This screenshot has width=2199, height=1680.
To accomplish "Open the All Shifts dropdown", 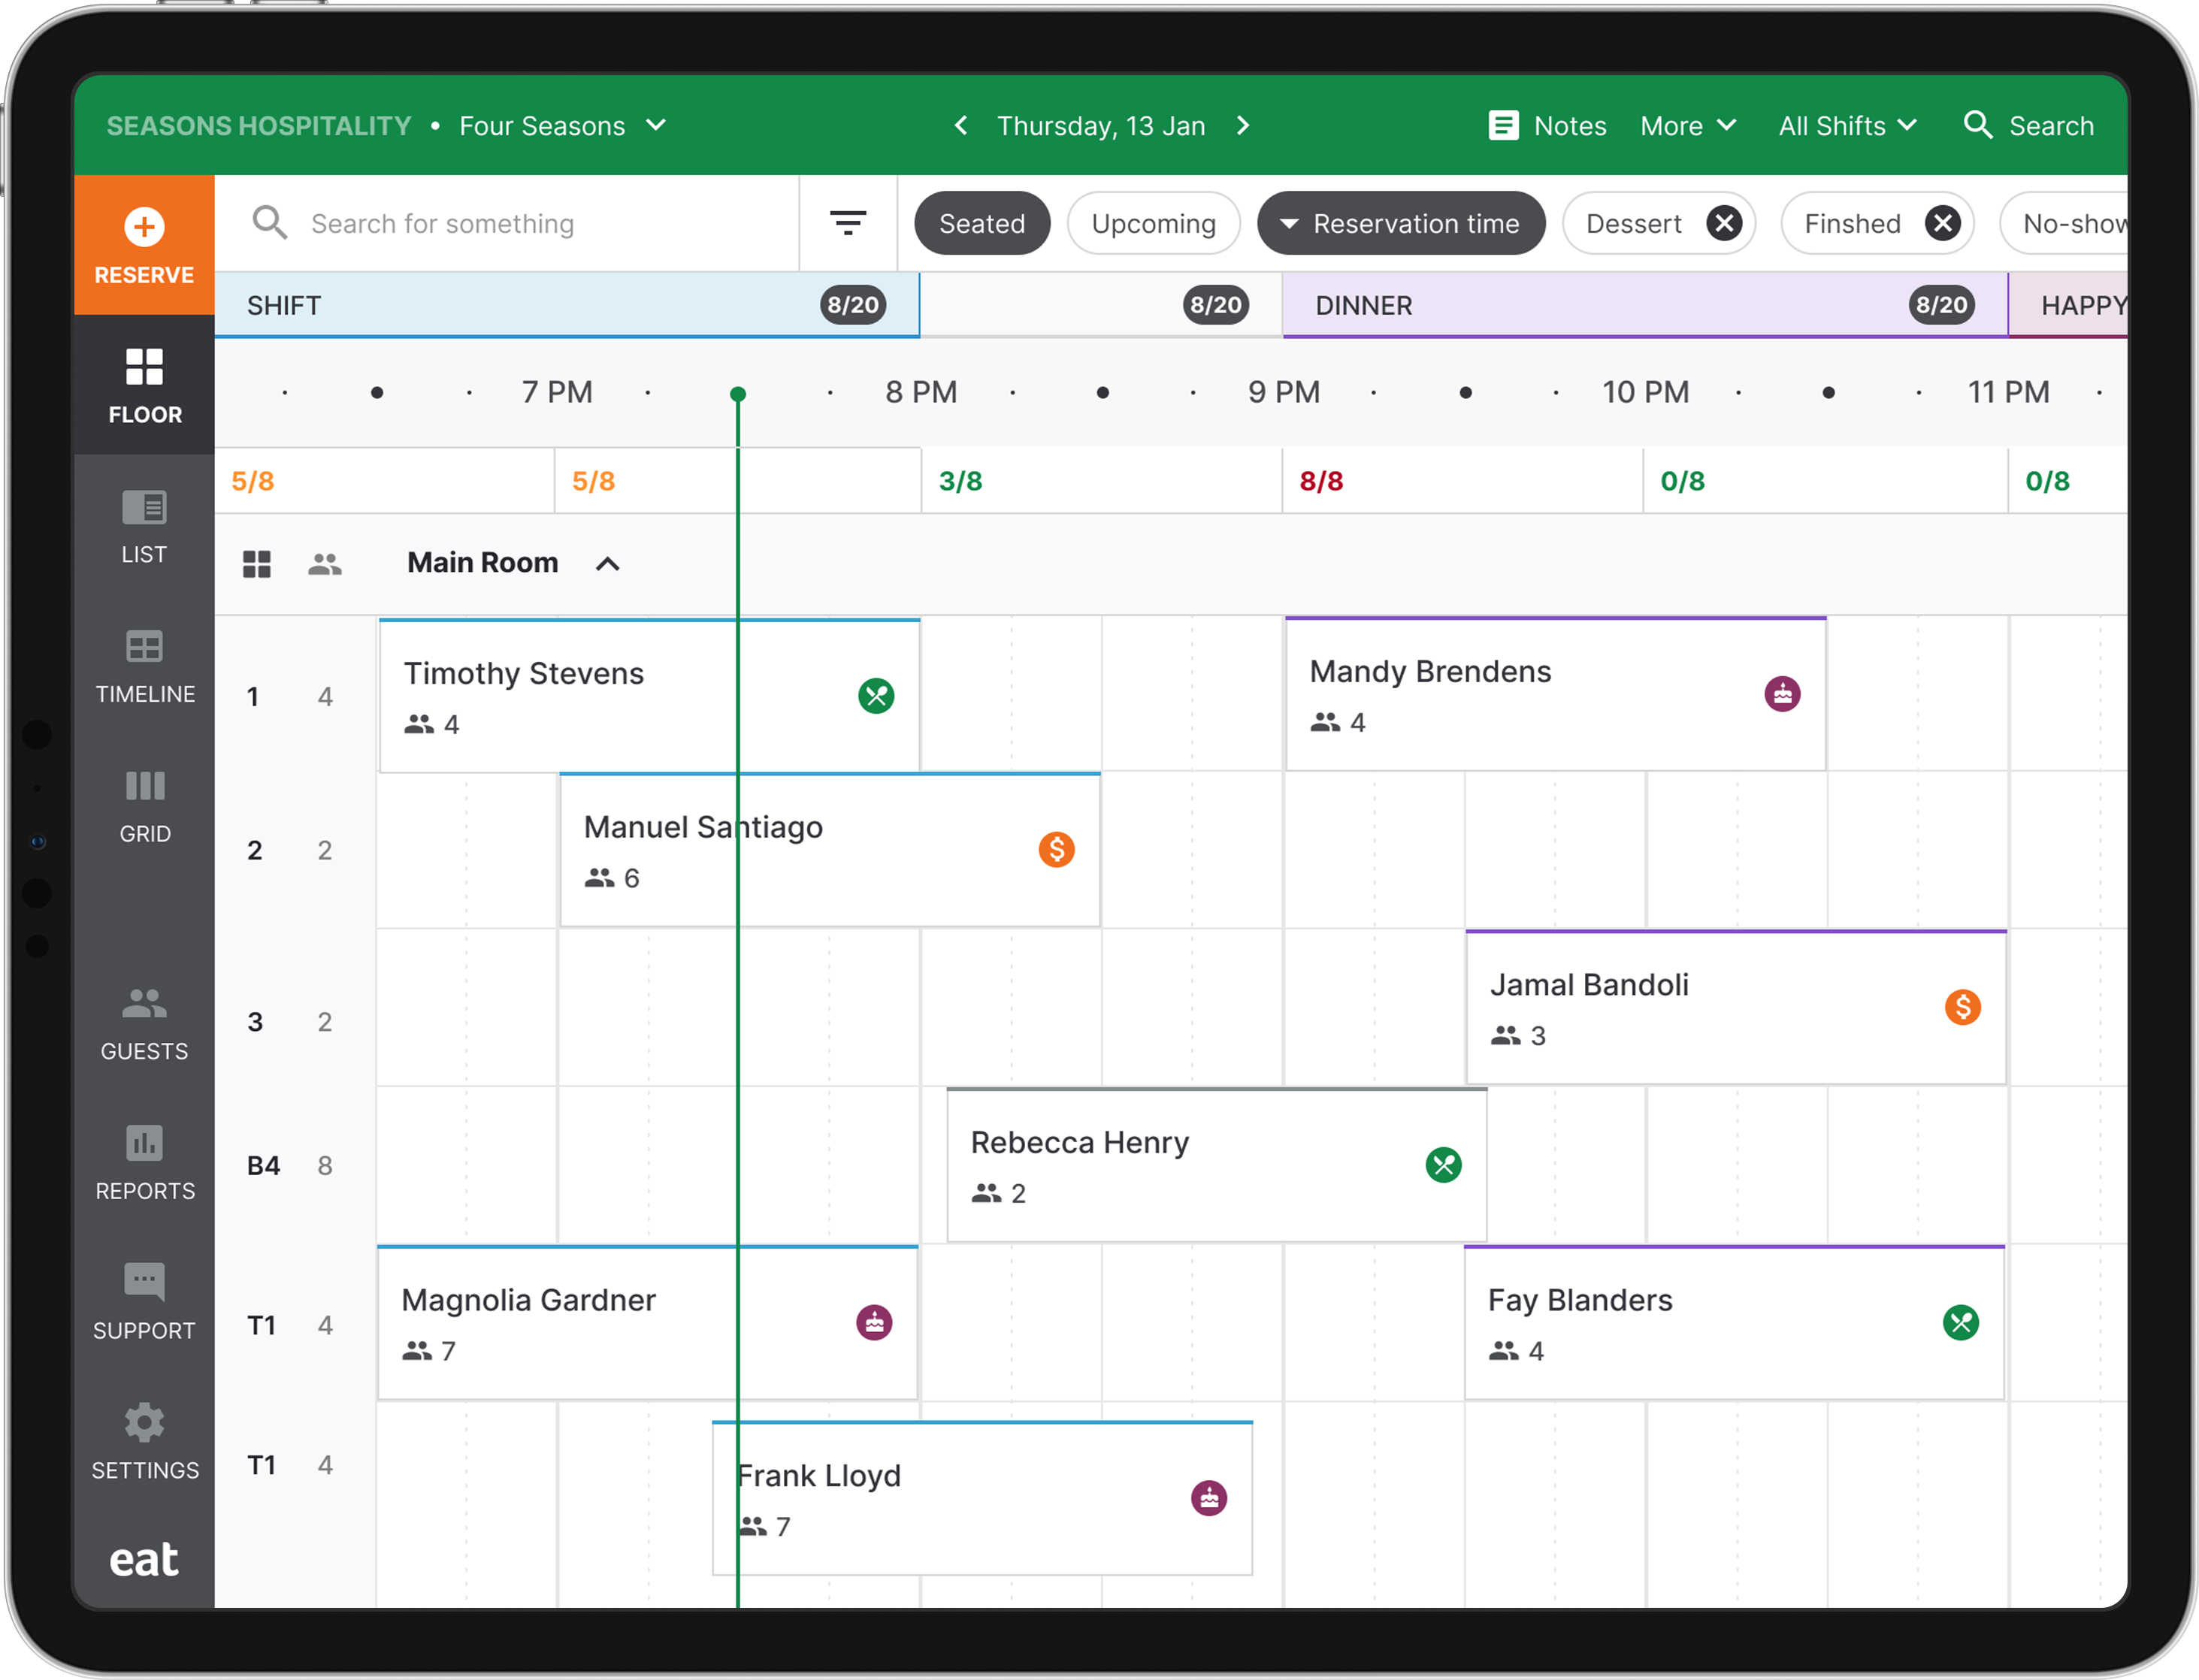I will pyautogui.click(x=1847, y=125).
